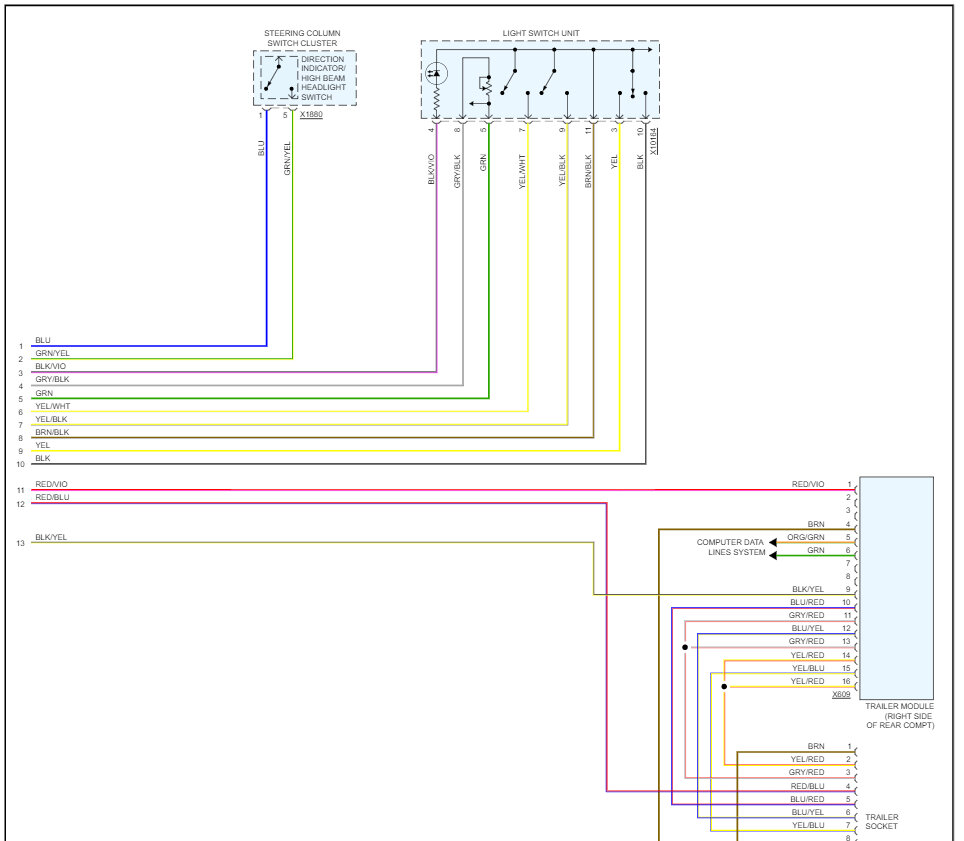The width and height of the screenshot is (964, 841).
Task: Select the horizontal GRN/YEL label on harness line 2
Action: 52,353
